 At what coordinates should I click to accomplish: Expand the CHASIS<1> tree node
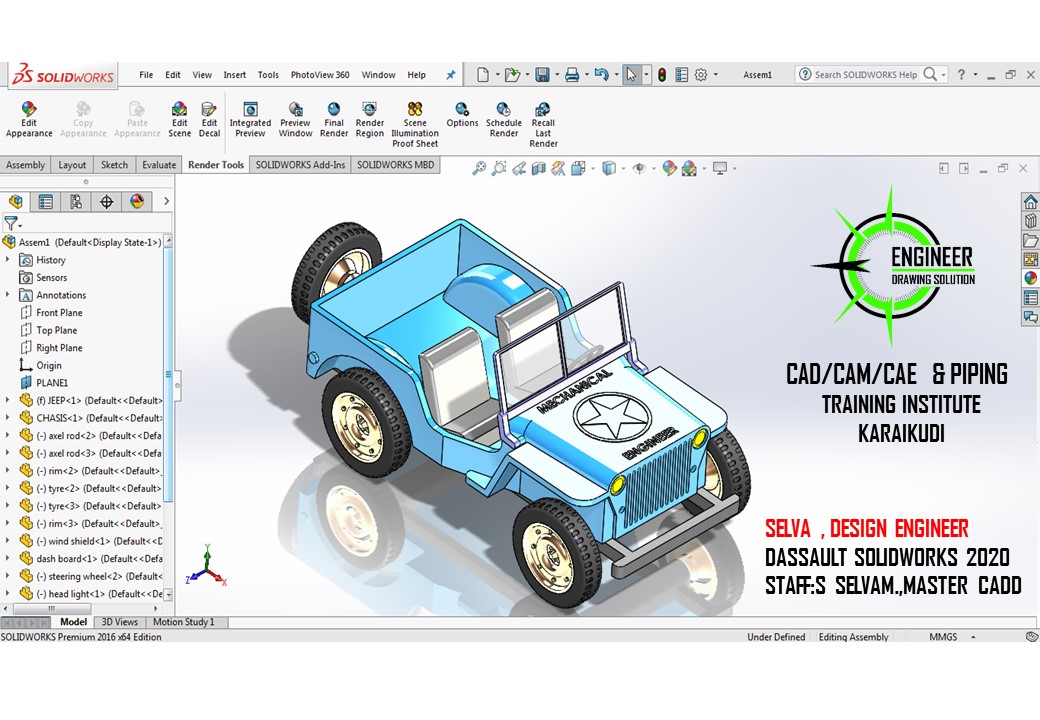point(7,418)
